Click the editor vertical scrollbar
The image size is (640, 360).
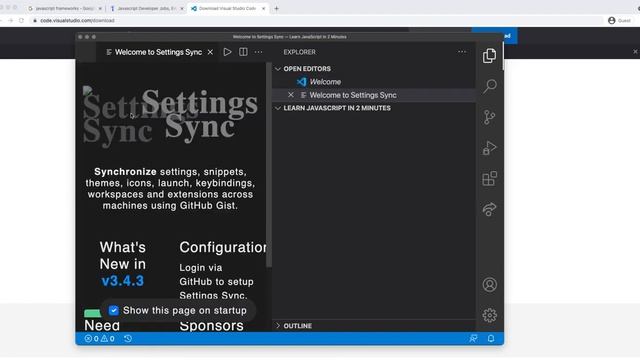click(x=269, y=165)
